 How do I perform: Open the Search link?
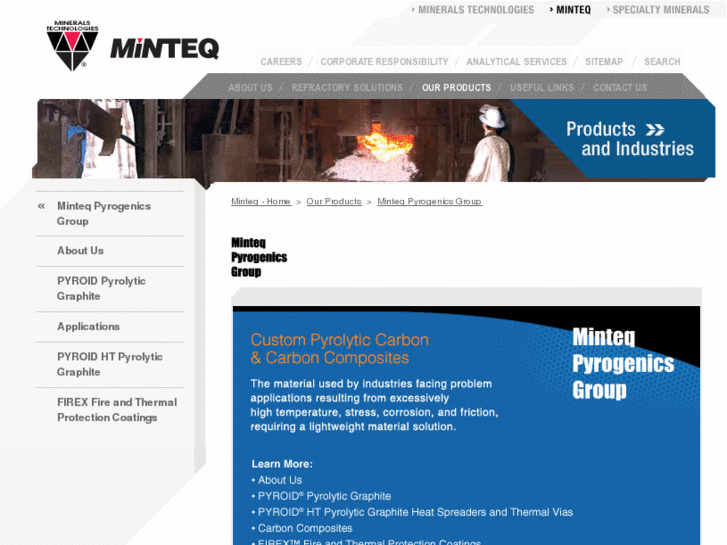662,62
